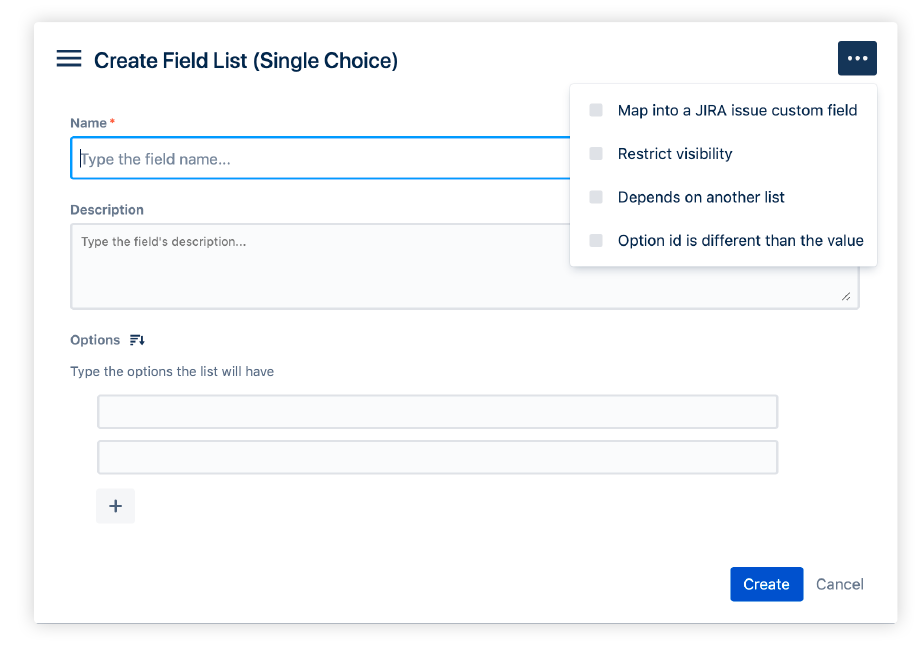Toggle 'Depends on another list'
This screenshot has width=920, height=654.
click(596, 197)
